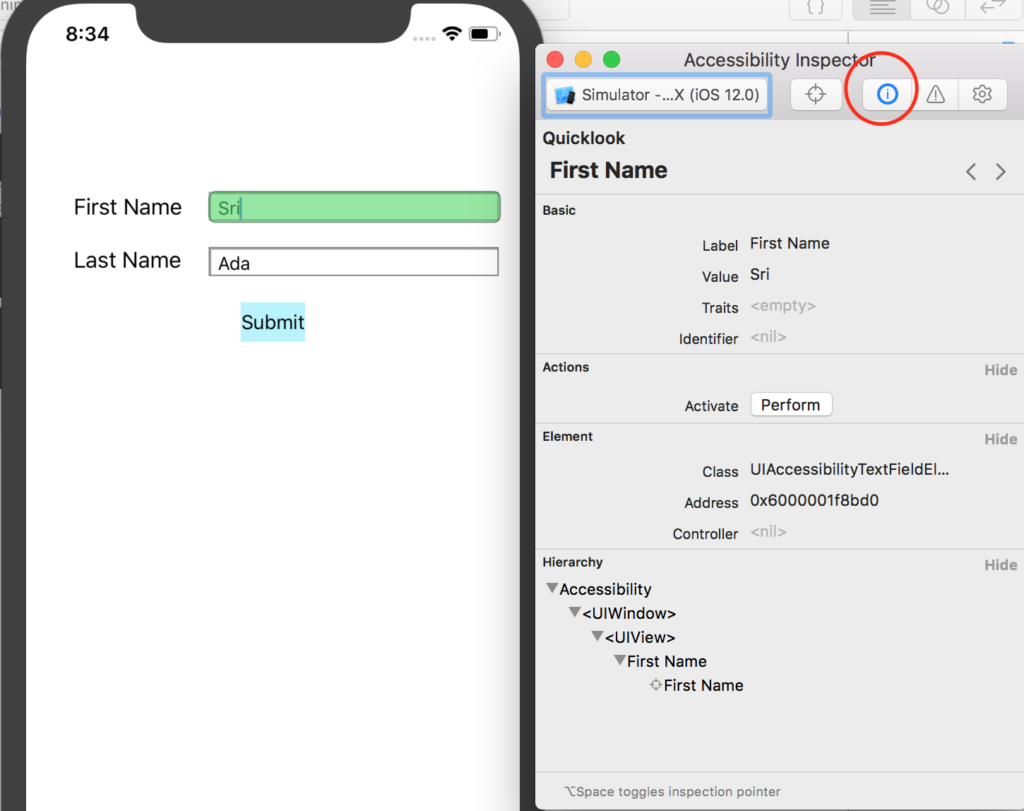Screen dimensions: 1024x811
Task: Click the Last Name text field
Action: click(x=353, y=263)
